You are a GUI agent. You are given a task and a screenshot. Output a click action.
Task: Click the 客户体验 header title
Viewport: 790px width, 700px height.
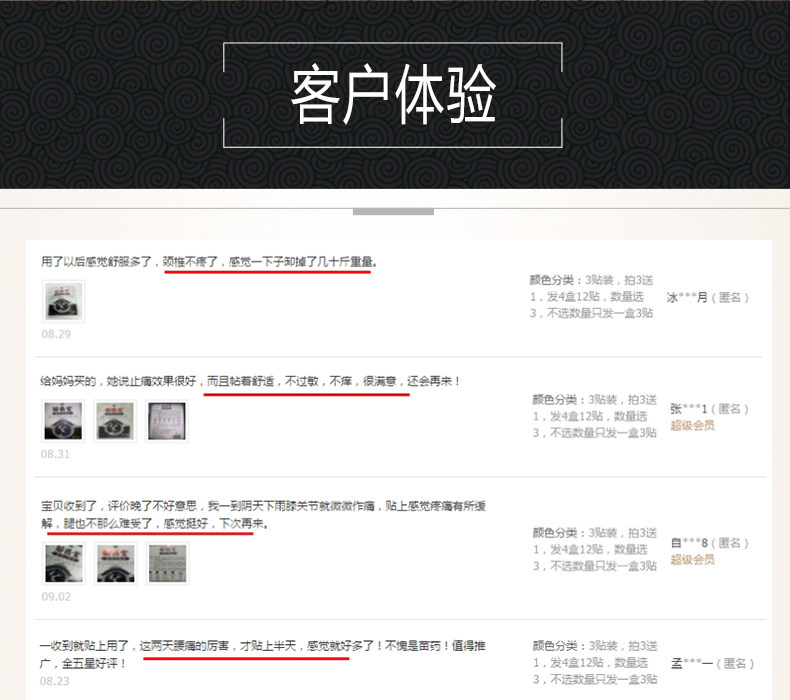393,94
